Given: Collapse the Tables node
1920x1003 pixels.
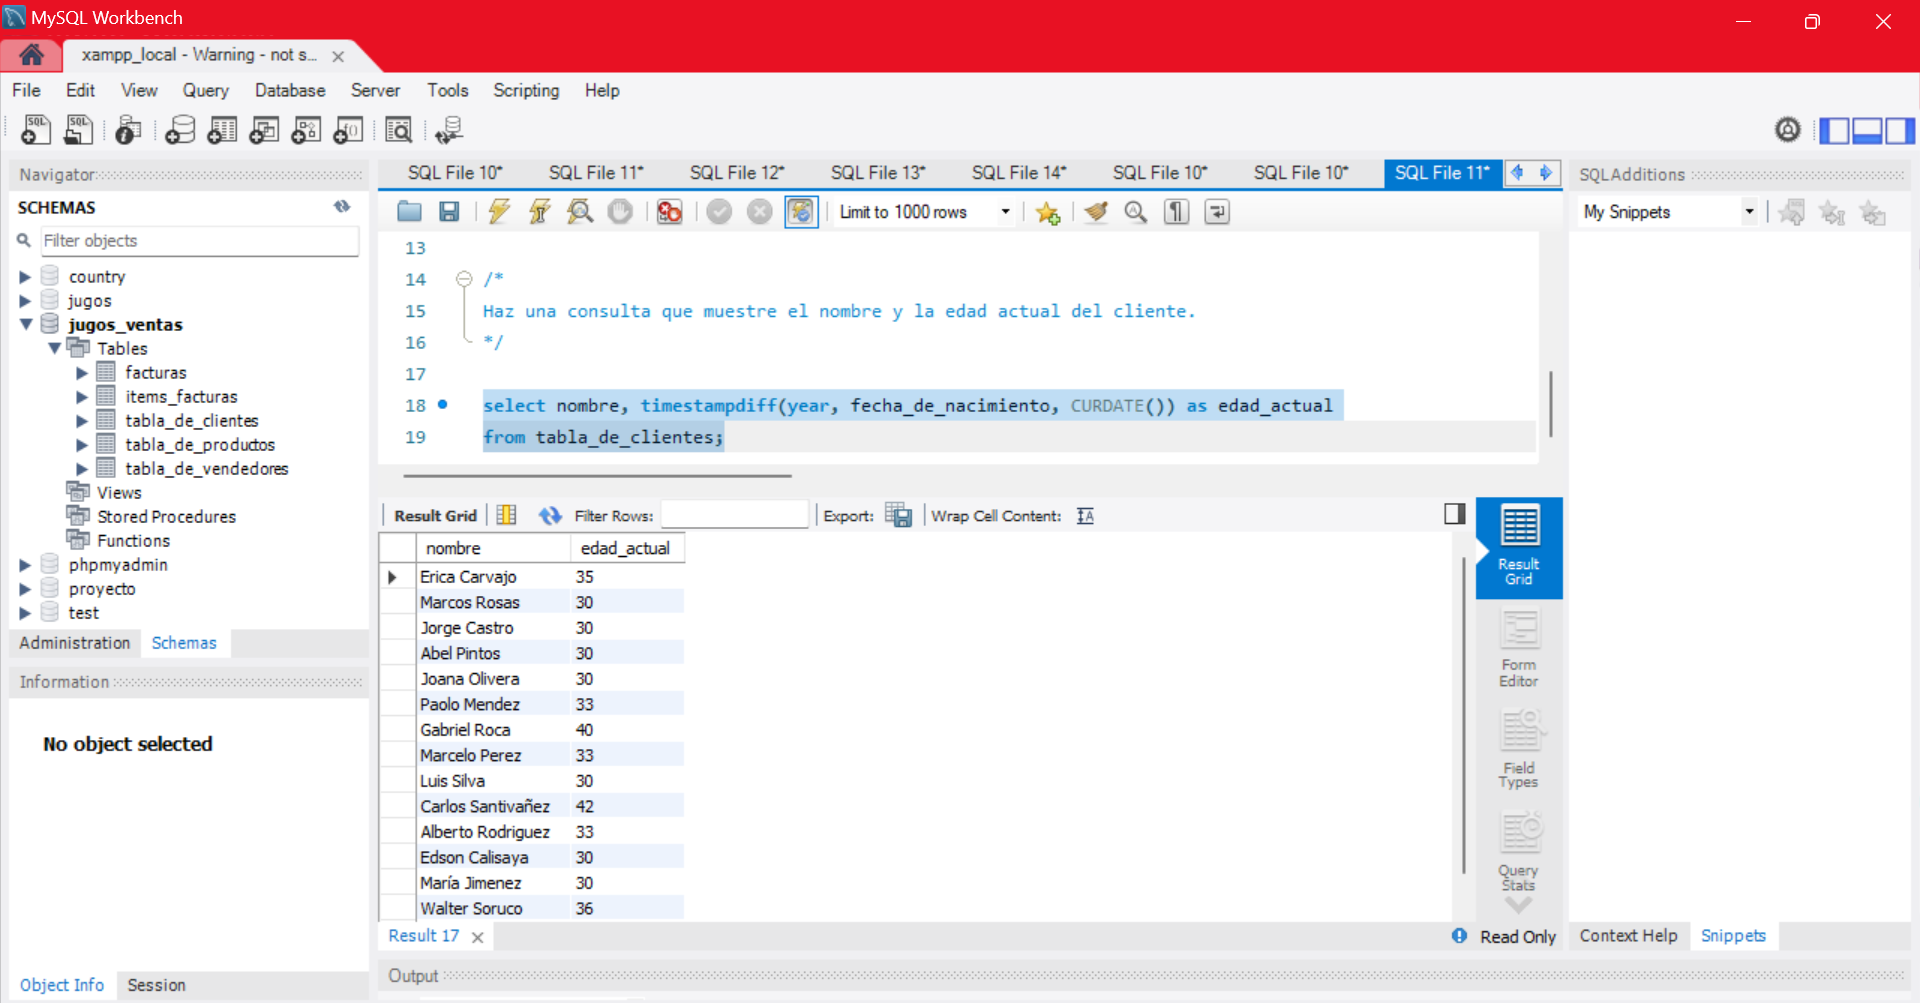Looking at the screenshot, I should [54, 349].
